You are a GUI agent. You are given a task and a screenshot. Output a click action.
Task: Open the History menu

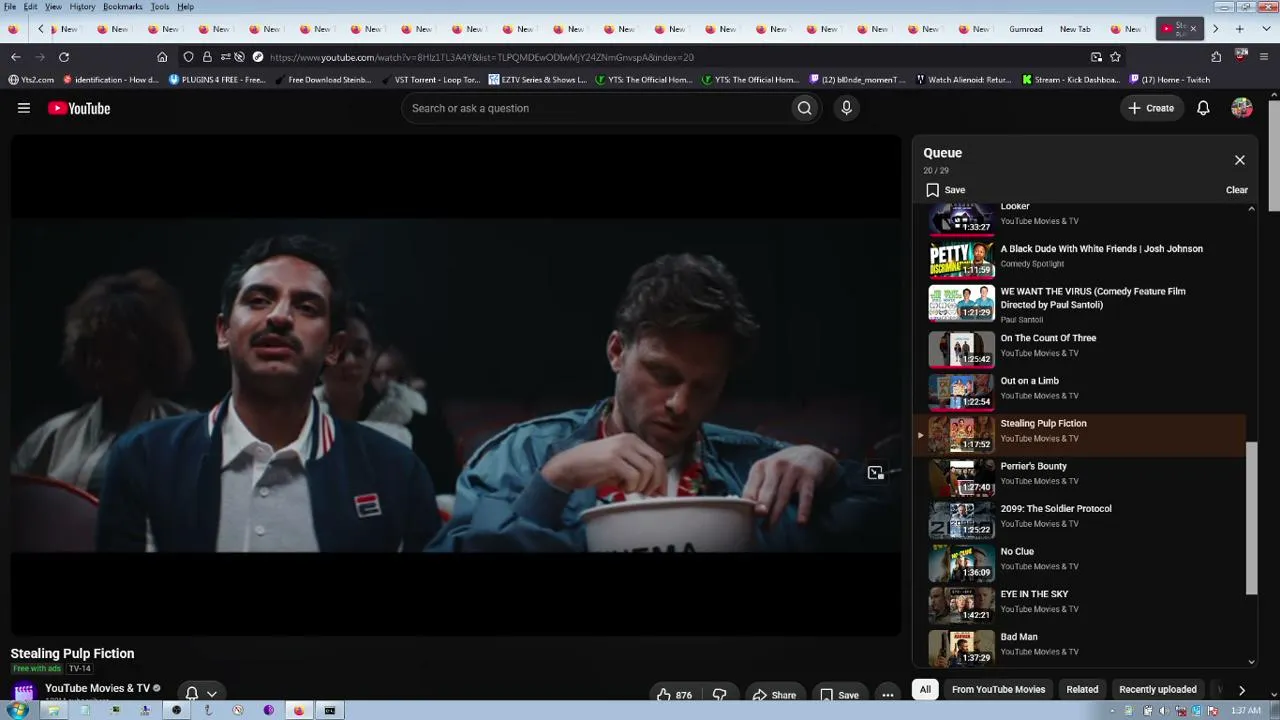tap(82, 7)
